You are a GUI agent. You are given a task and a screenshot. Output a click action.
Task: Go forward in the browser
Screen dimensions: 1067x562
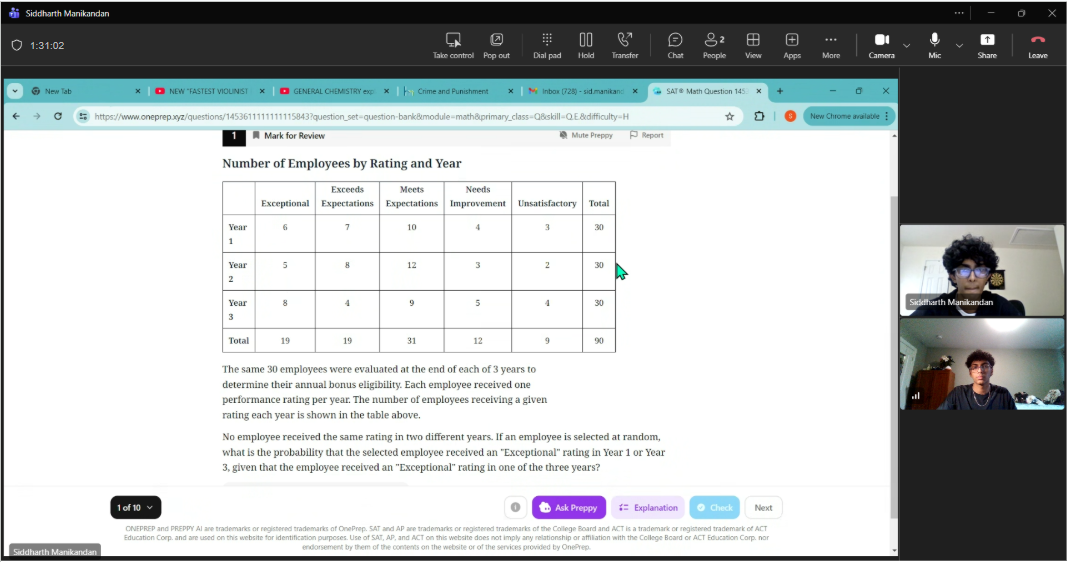[37, 116]
